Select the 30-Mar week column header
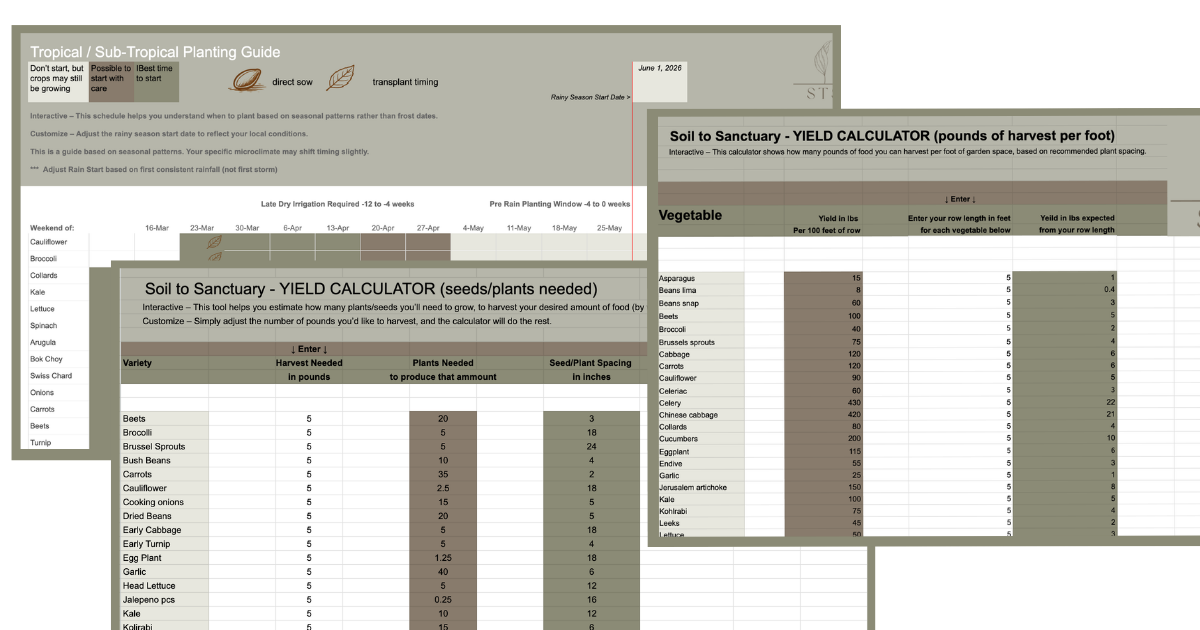 (x=247, y=228)
